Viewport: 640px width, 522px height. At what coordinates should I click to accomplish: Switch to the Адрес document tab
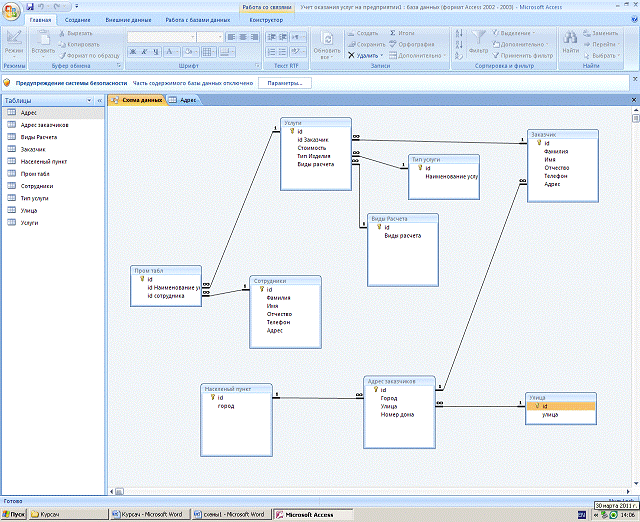click(x=187, y=101)
